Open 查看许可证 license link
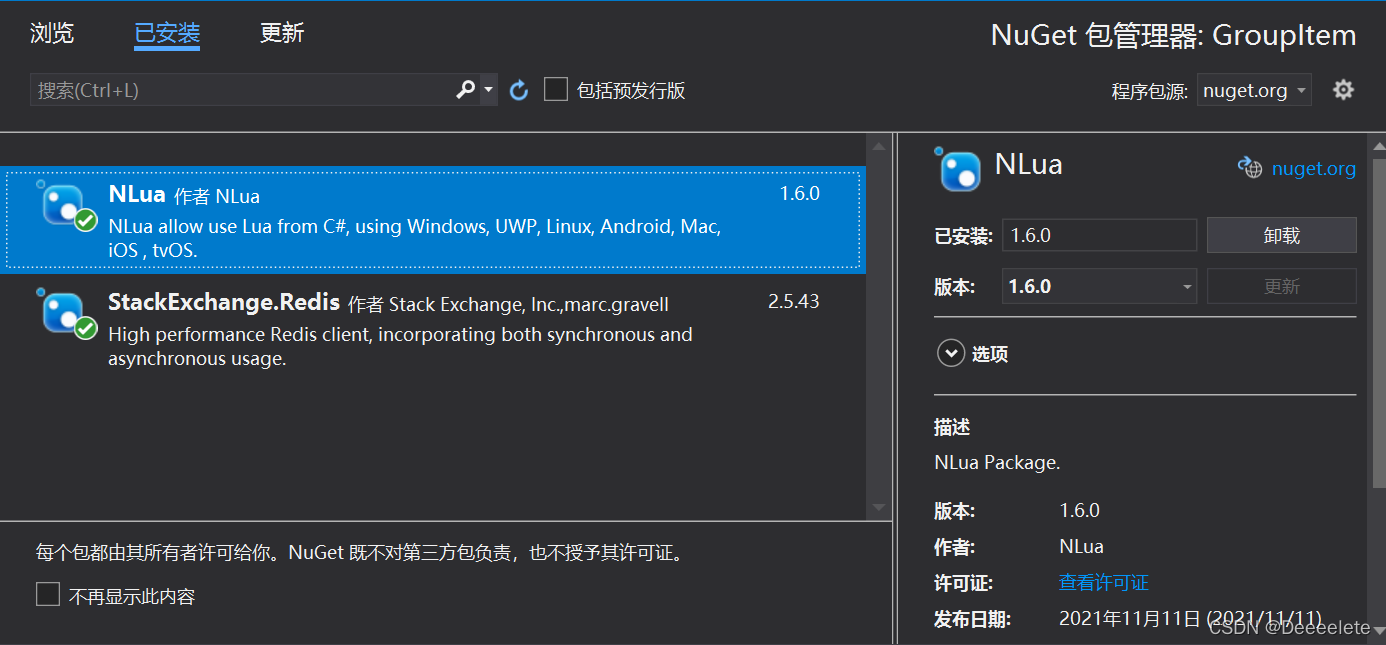Screen dimensions: 1386x645 click(x=1104, y=582)
